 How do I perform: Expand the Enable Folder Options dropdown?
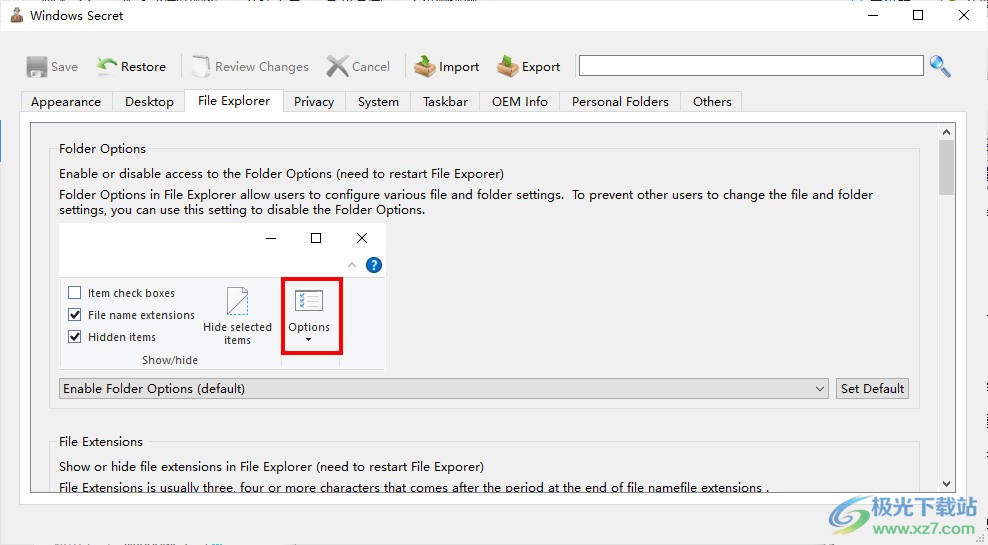tap(820, 389)
